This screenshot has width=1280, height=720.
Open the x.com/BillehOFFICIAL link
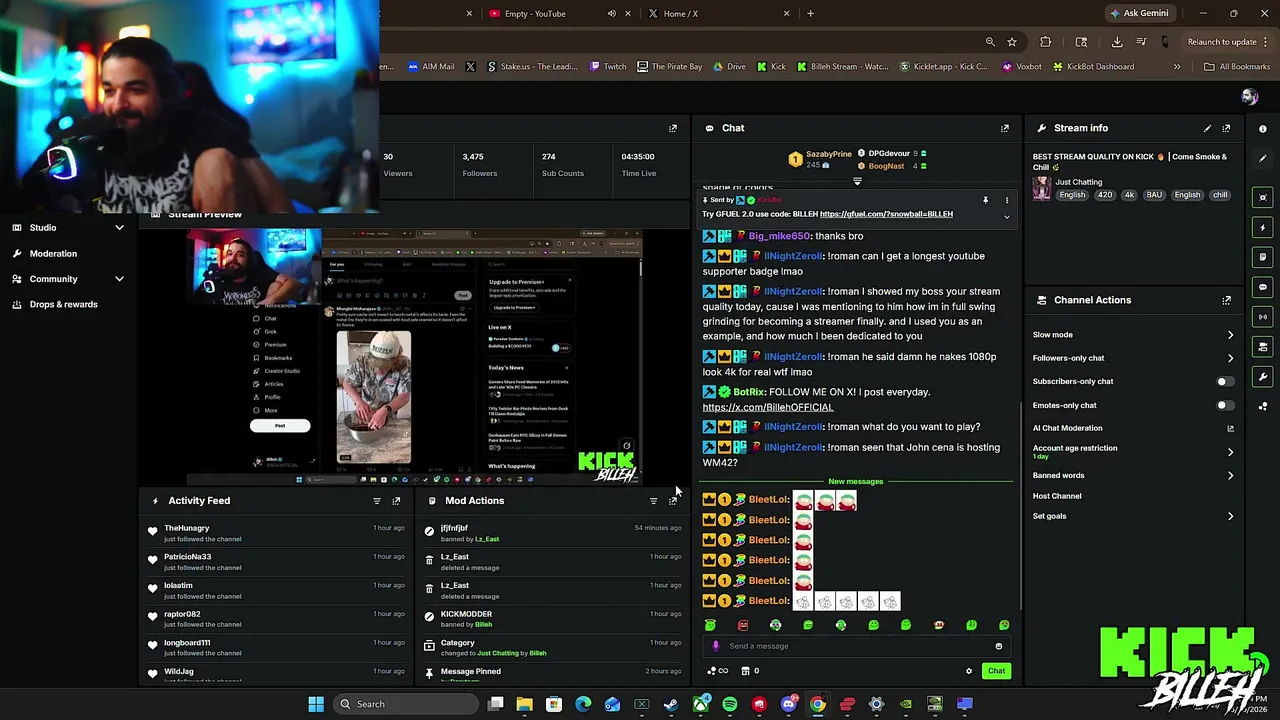(x=767, y=407)
